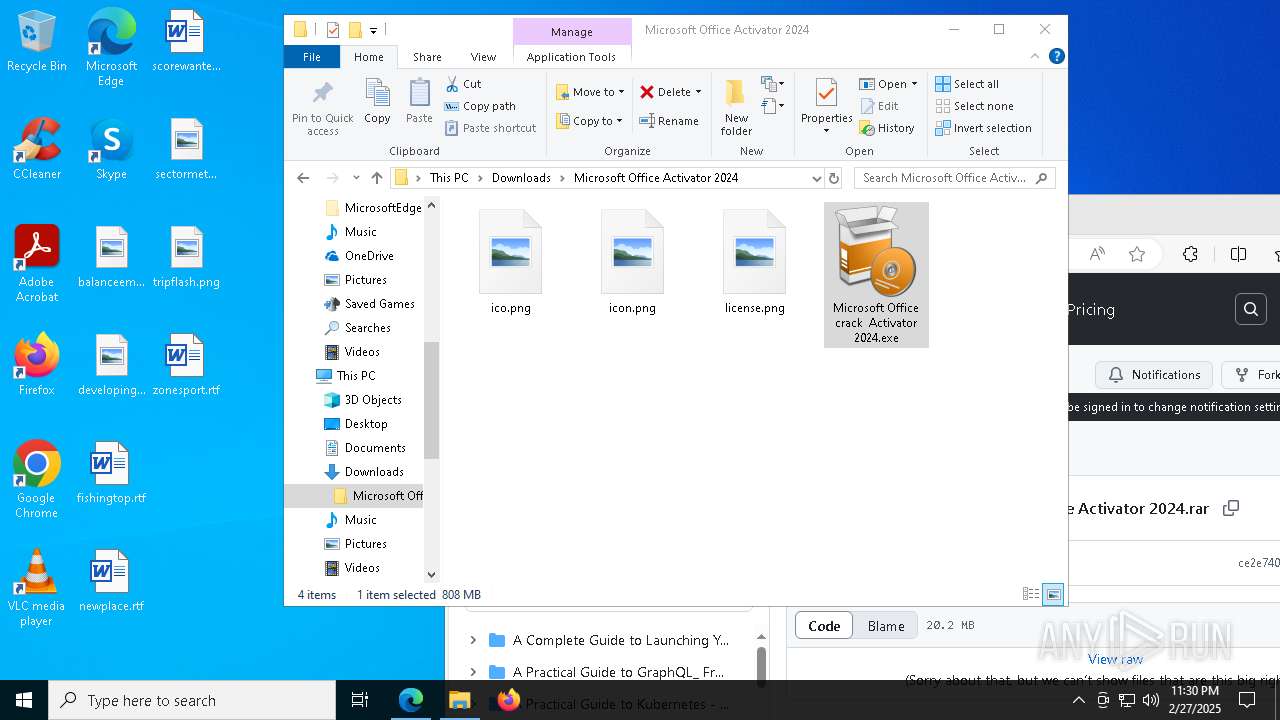Viewport: 1280px width, 720px height.
Task: Expand 'A Complete Guide to Launching' folder
Action: click(473, 640)
